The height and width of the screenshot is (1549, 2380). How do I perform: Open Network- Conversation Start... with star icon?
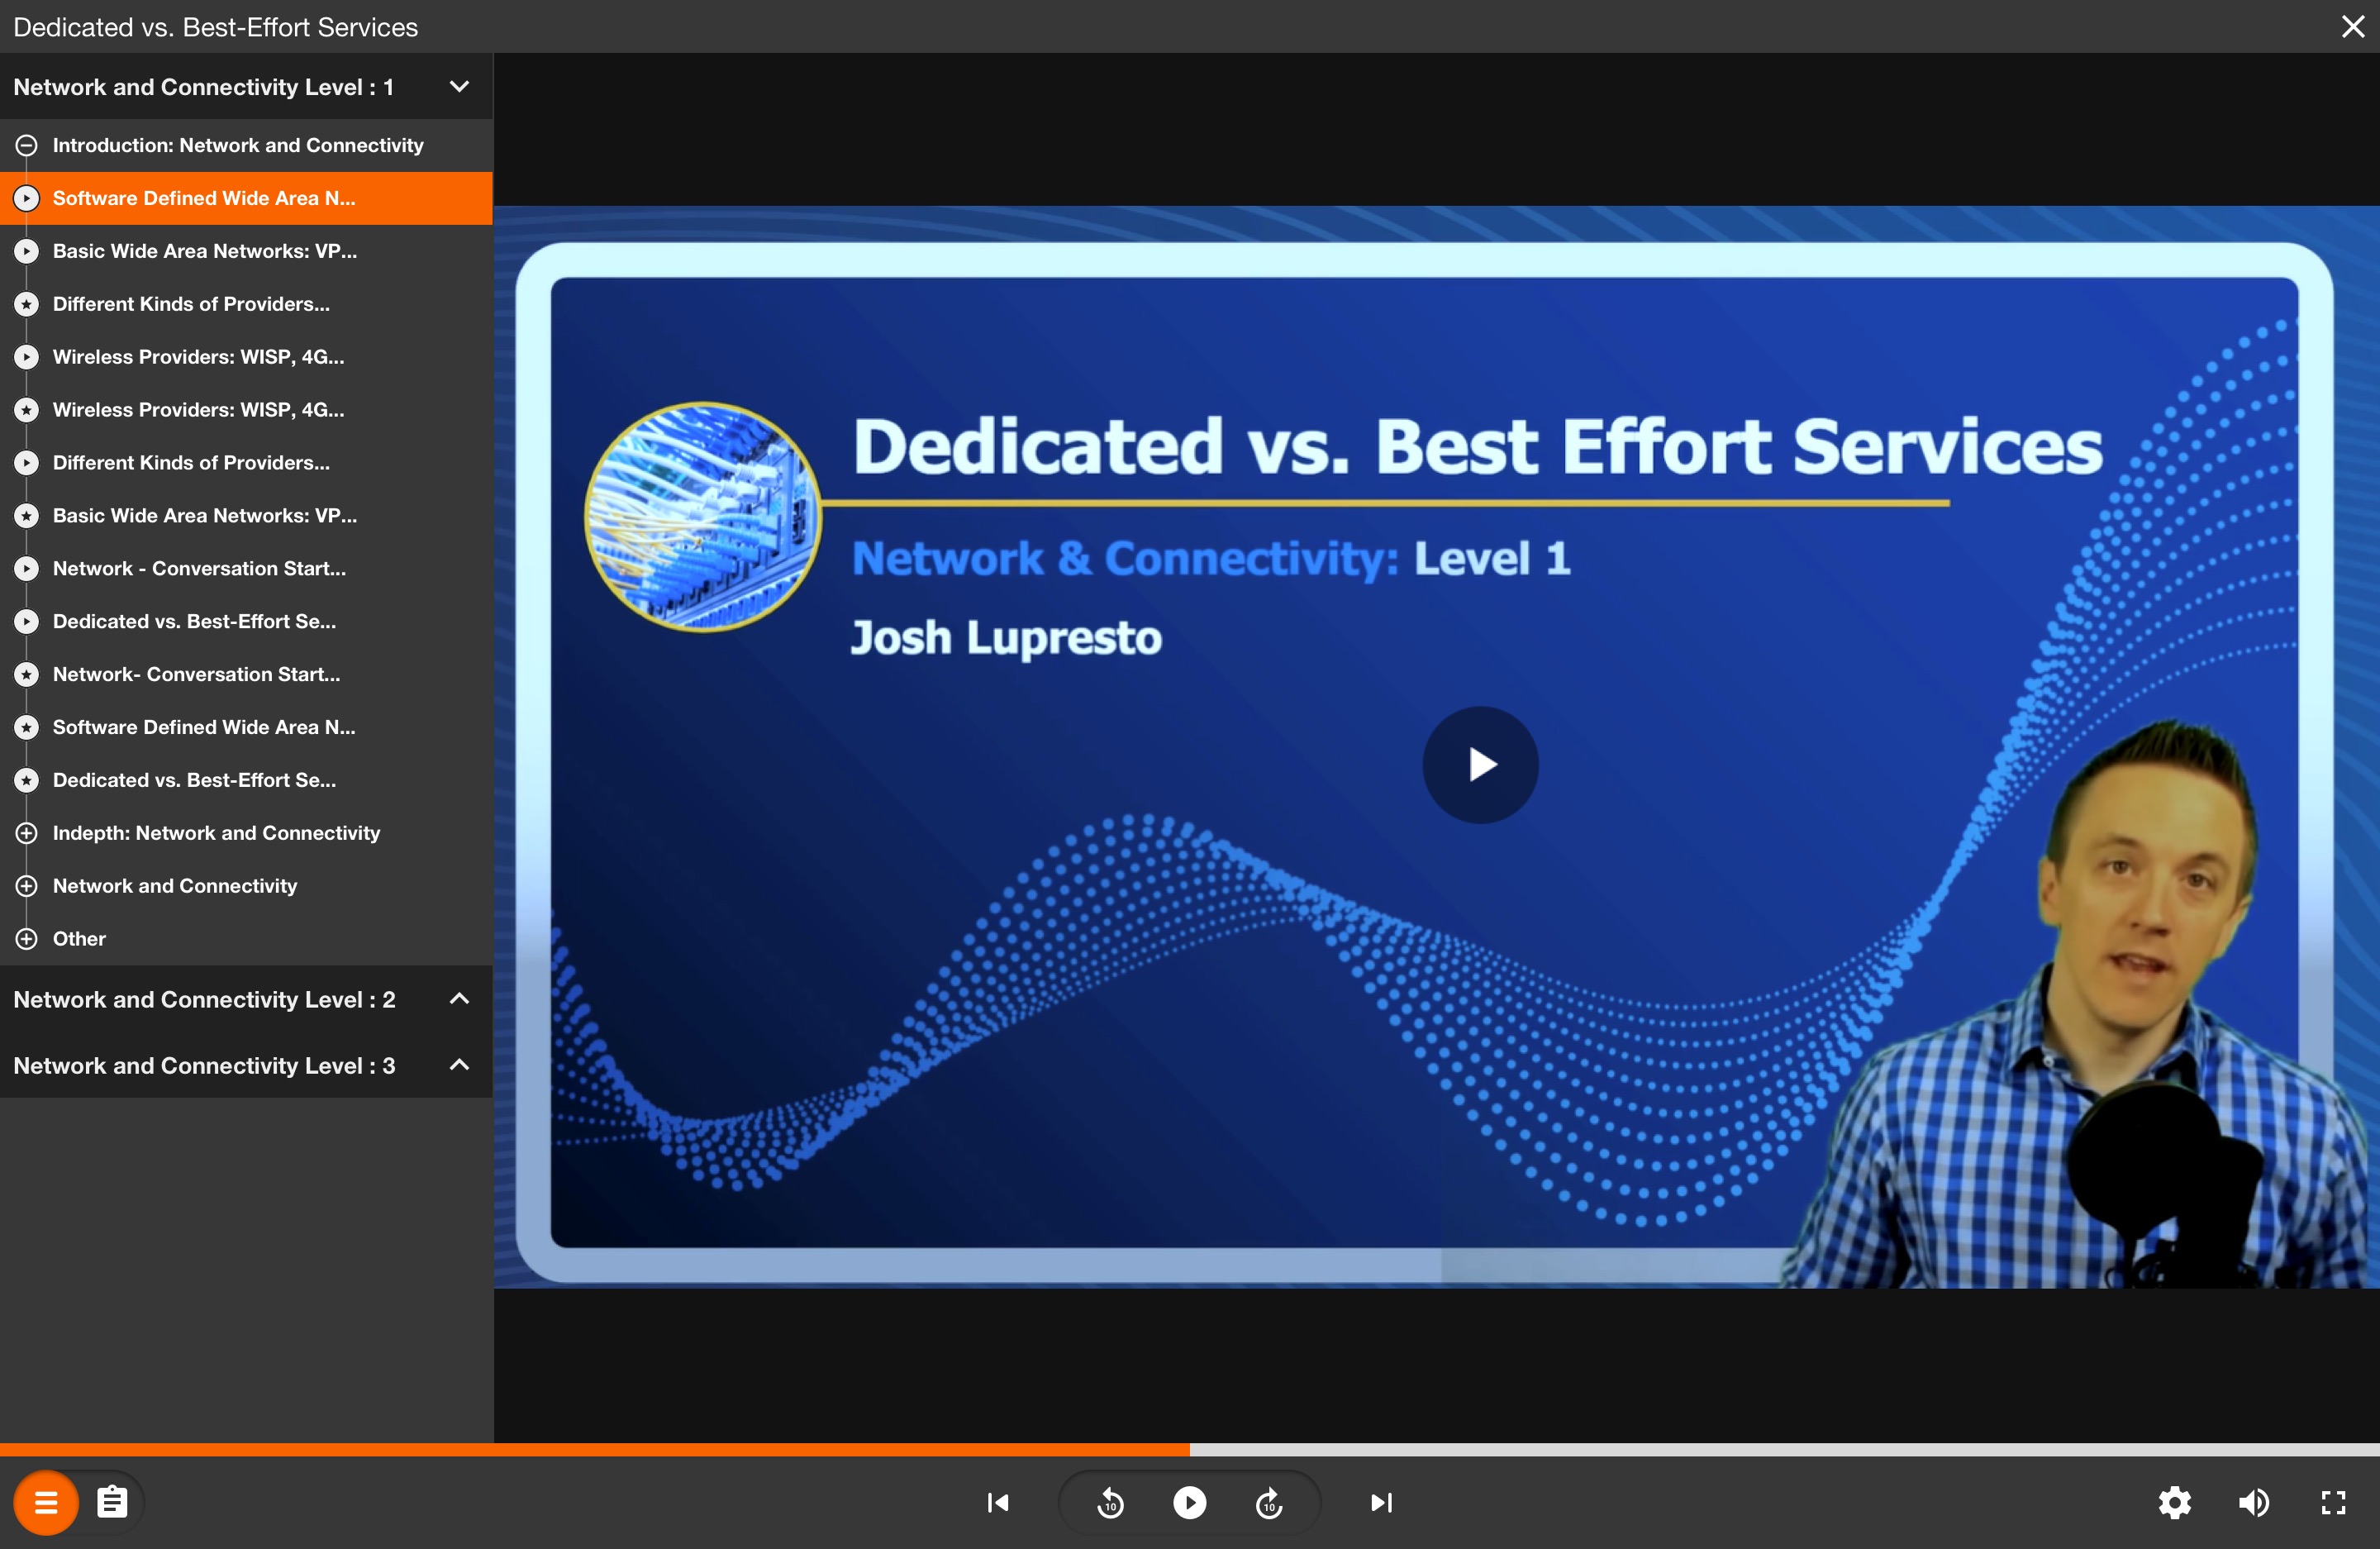246,674
